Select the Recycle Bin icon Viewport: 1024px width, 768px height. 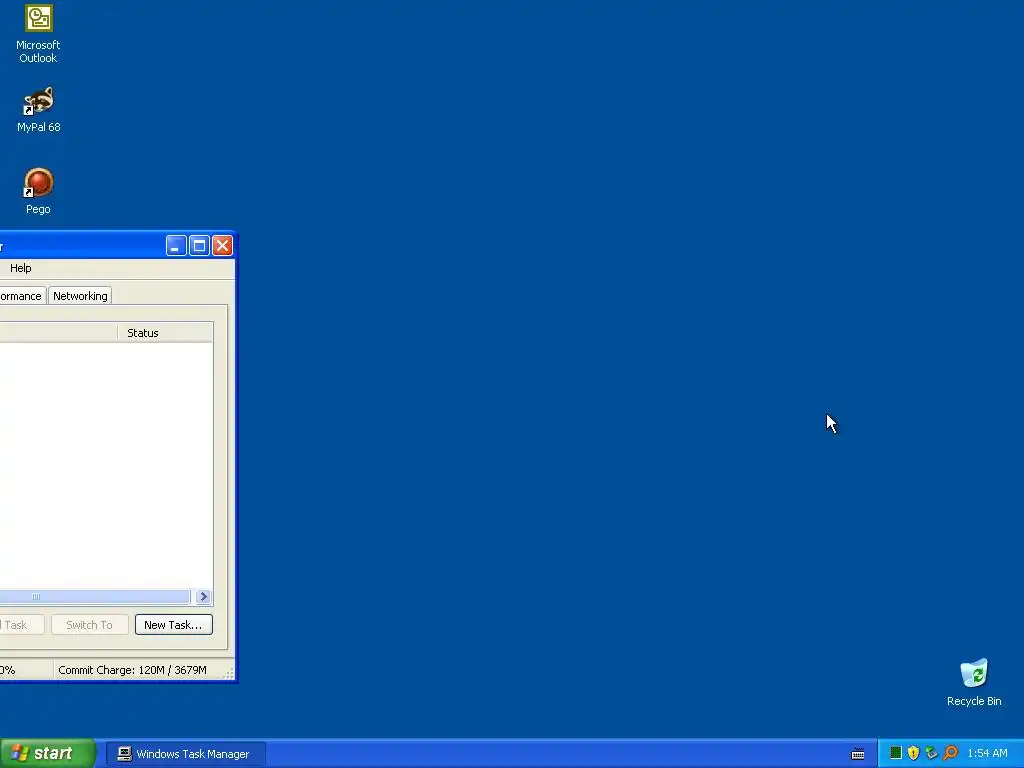coord(974,682)
